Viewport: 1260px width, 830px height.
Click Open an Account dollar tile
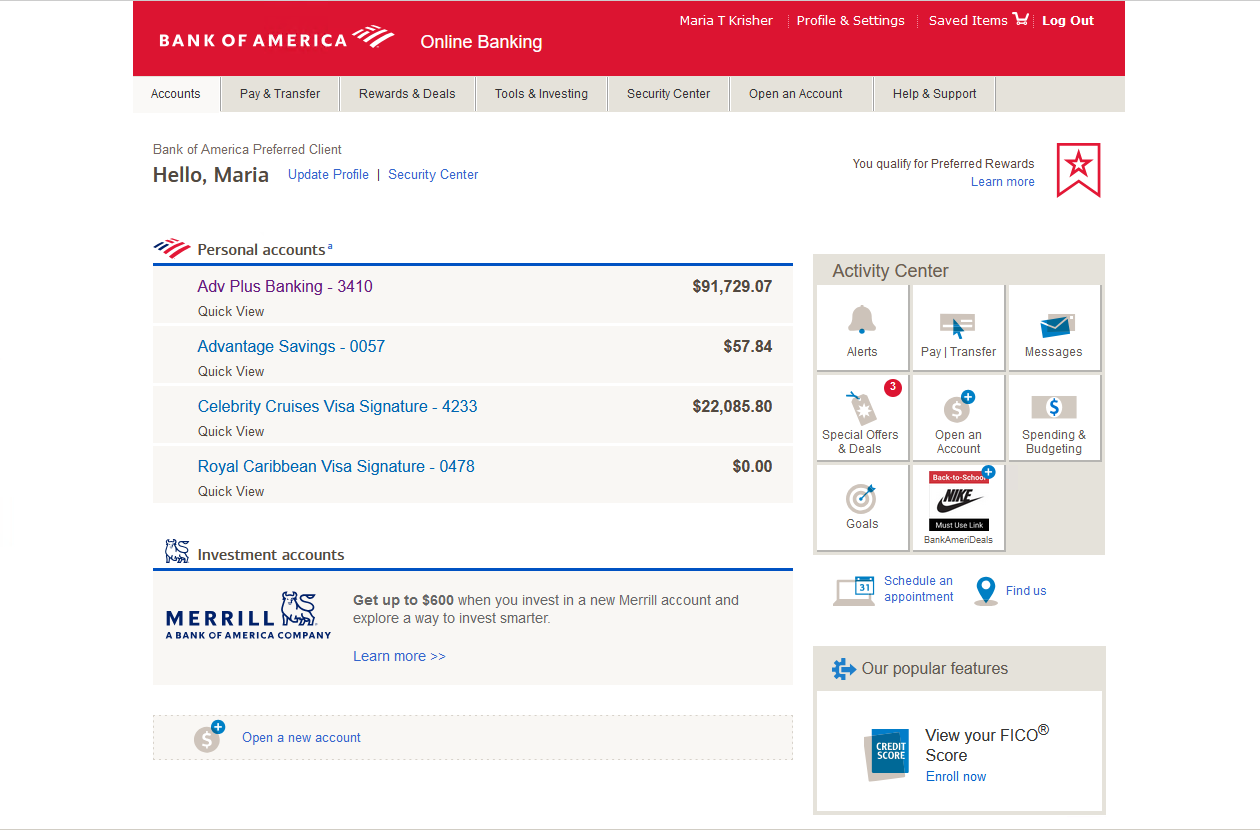958,418
